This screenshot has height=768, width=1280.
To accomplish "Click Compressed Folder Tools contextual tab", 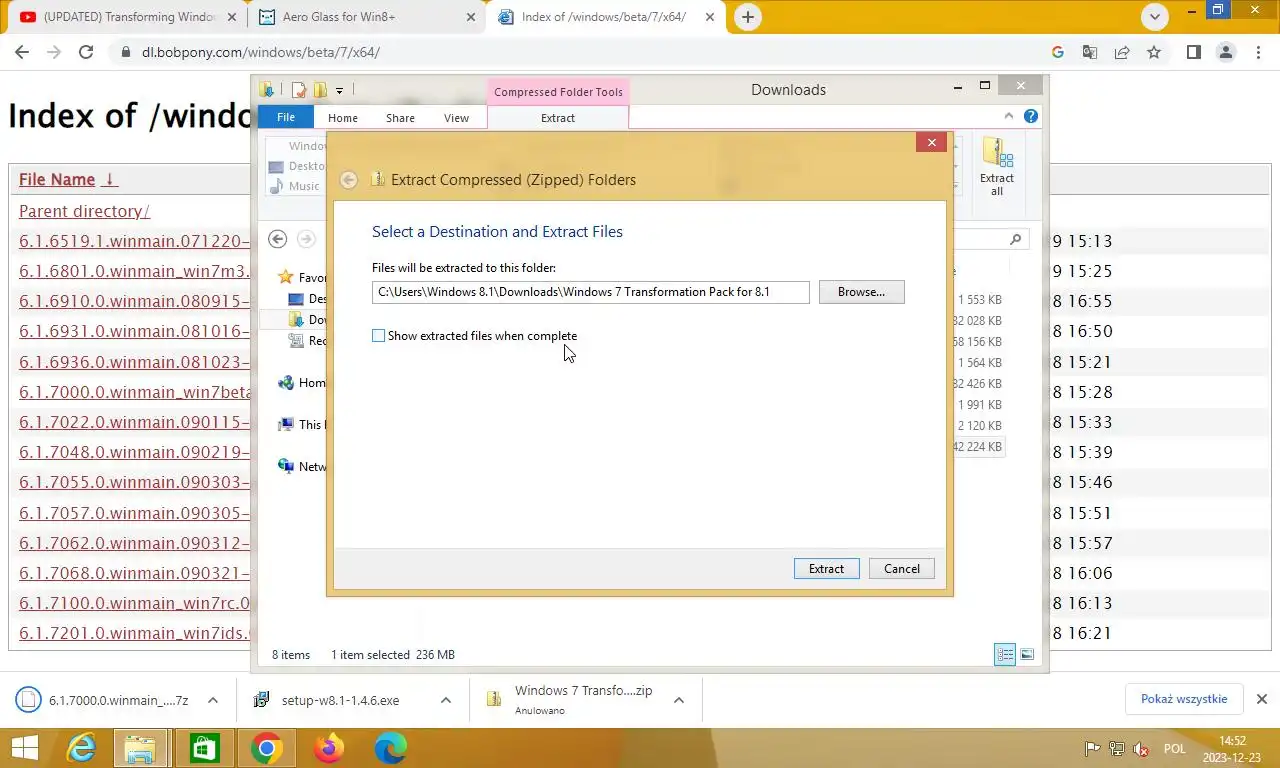I will click(x=558, y=92).
